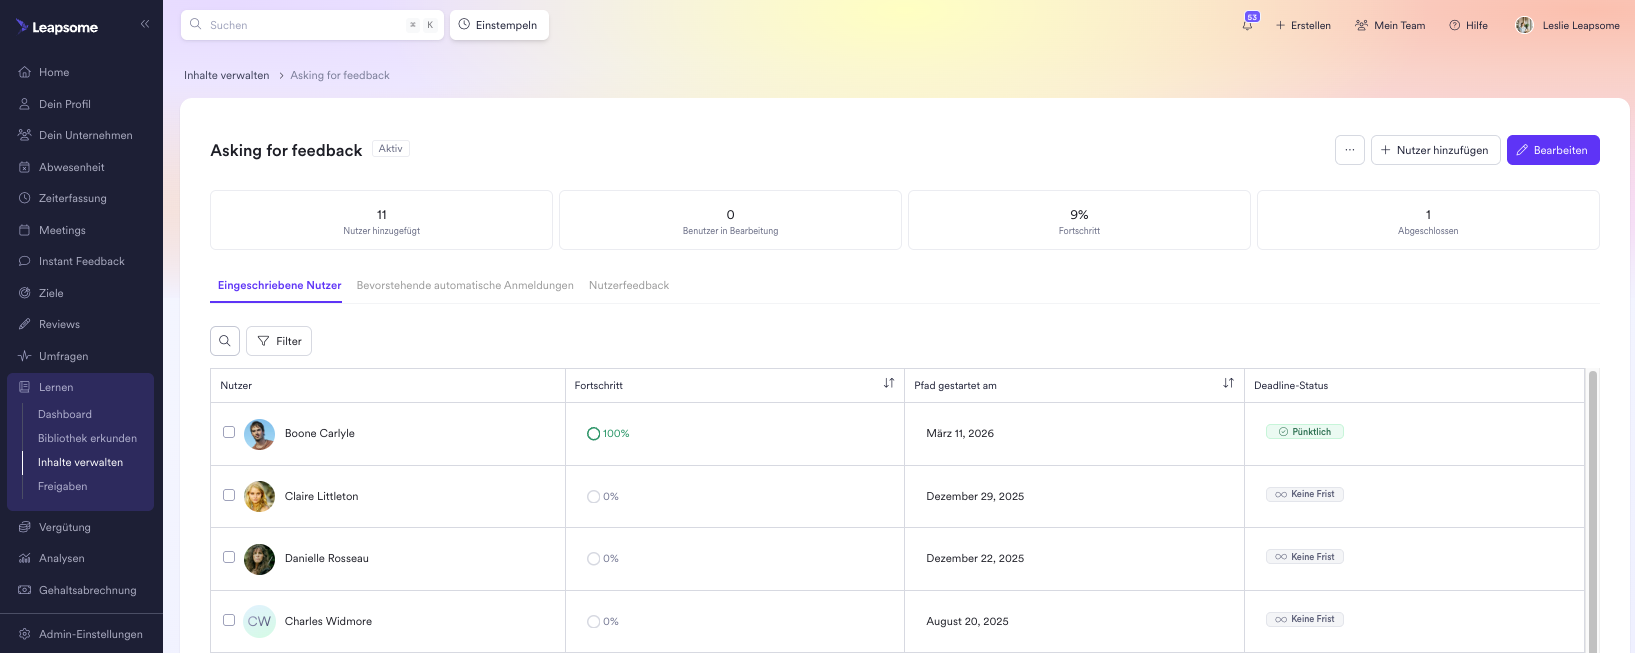Click the Leapsome logo
Image resolution: width=1635 pixels, height=653 pixels.
click(x=57, y=27)
